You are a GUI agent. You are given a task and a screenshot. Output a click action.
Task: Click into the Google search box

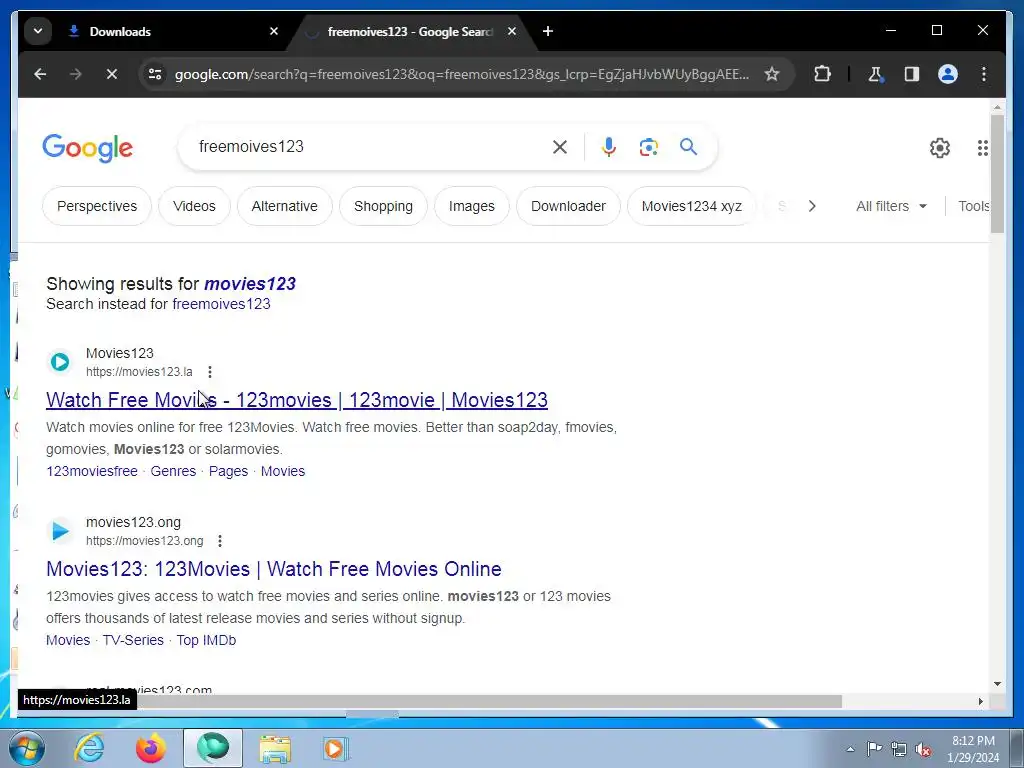pos(372,147)
